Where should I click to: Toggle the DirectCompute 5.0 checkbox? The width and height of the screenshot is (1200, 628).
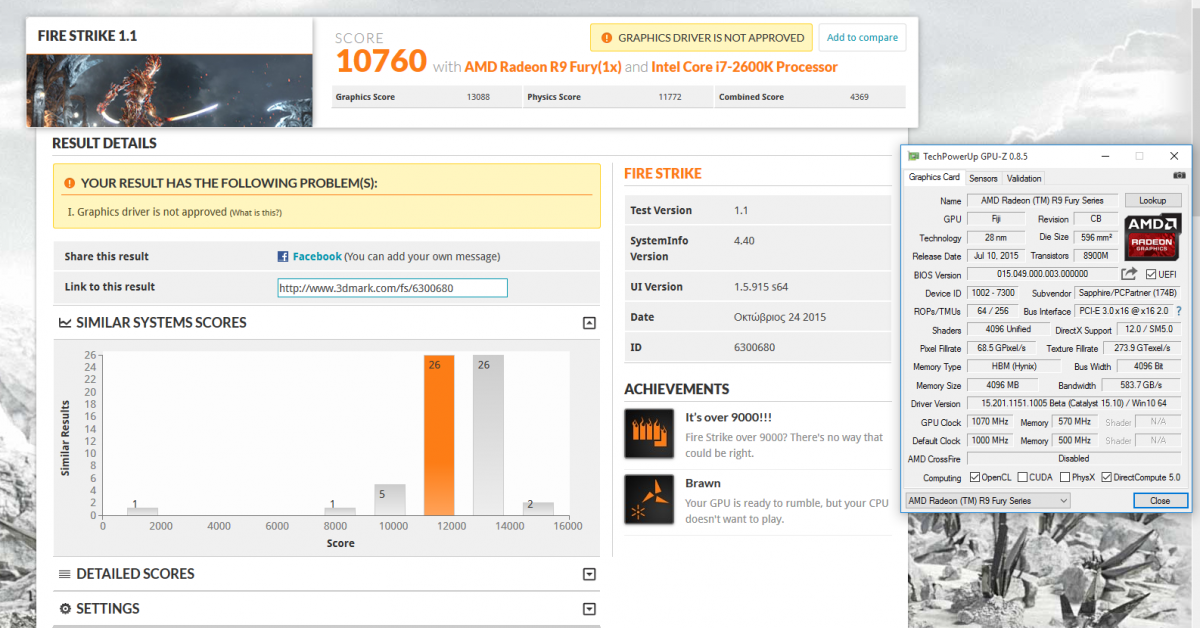(x=1107, y=478)
